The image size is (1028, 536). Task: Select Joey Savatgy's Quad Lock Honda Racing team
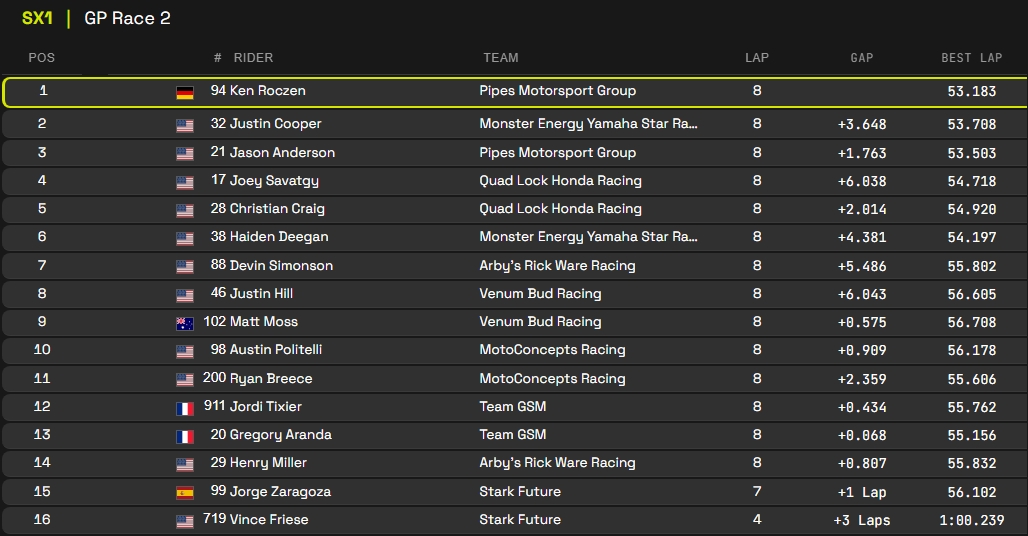click(560, 181)
